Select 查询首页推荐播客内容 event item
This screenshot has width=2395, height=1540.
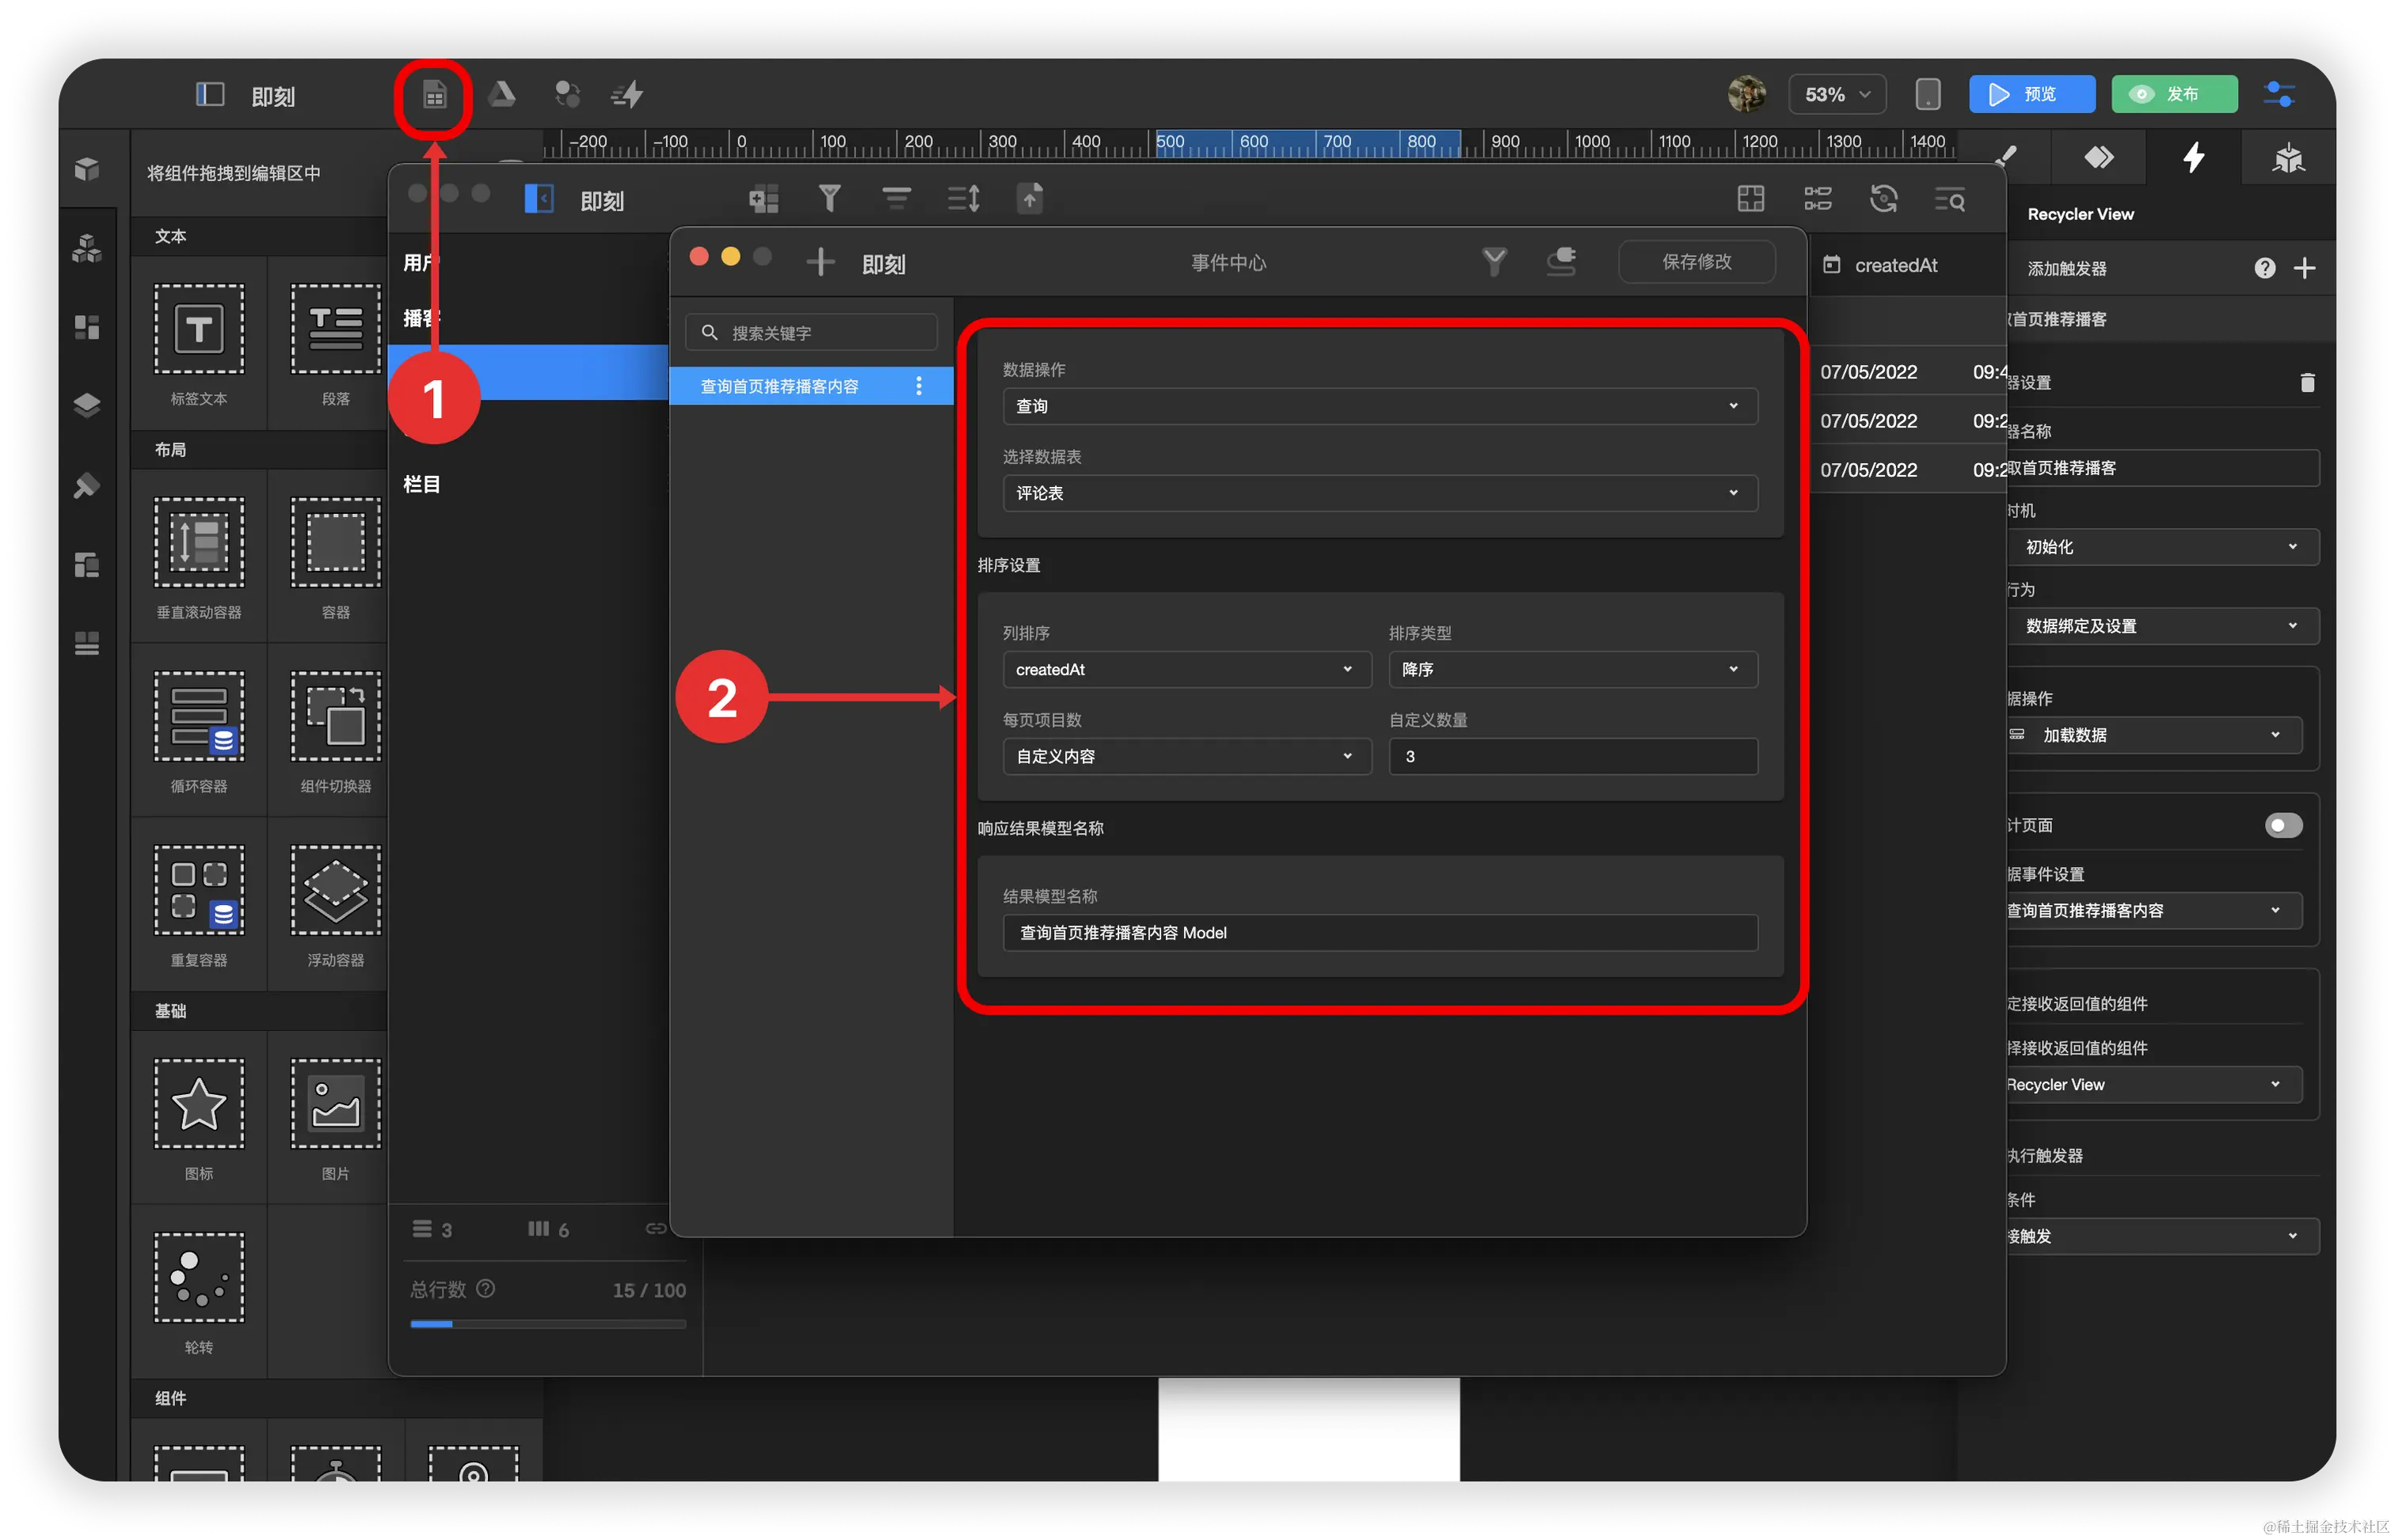[x=780, y=386]
